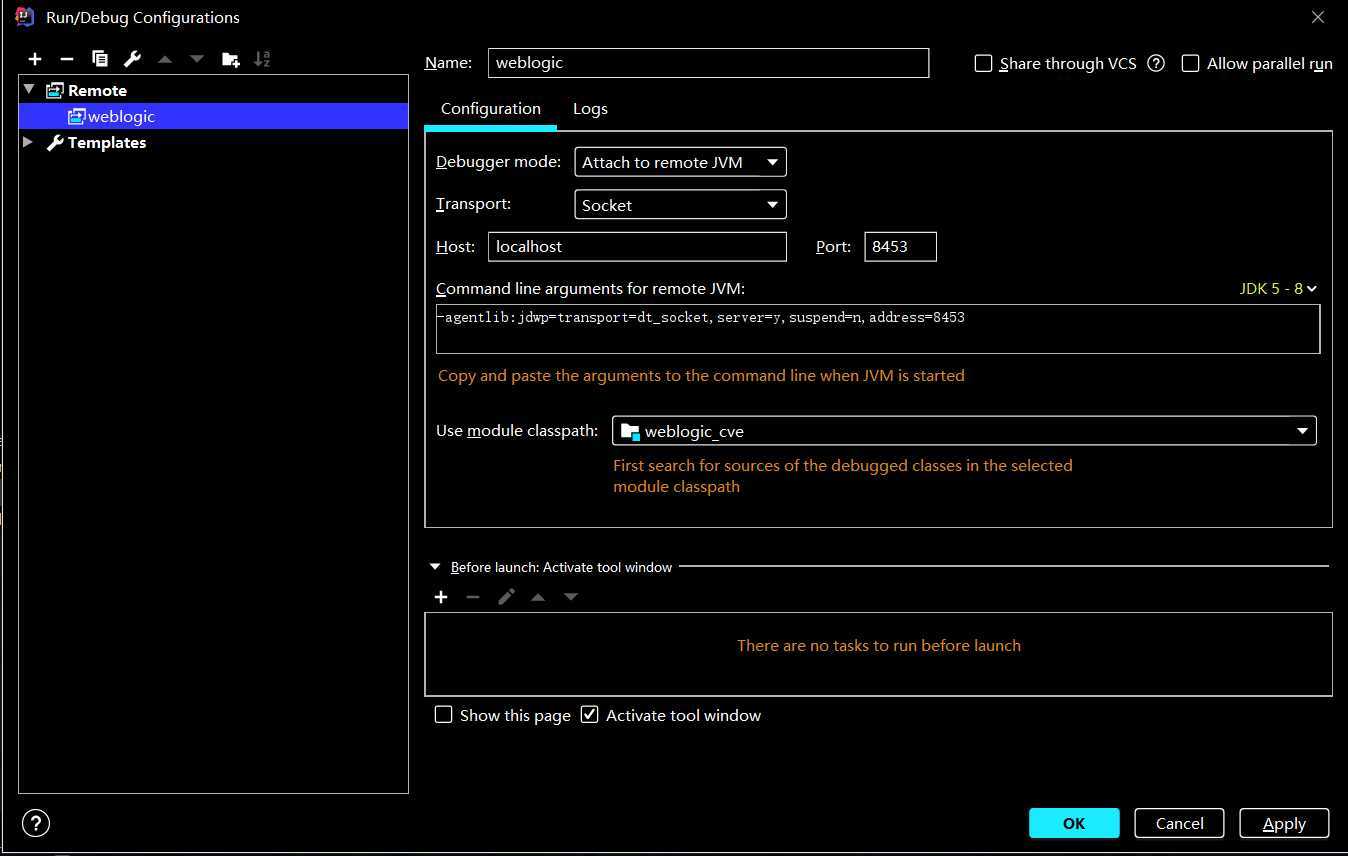Click the Share through VCS help icon
The height and width of the screenshot is (856, 1348).
point(1156,63)
